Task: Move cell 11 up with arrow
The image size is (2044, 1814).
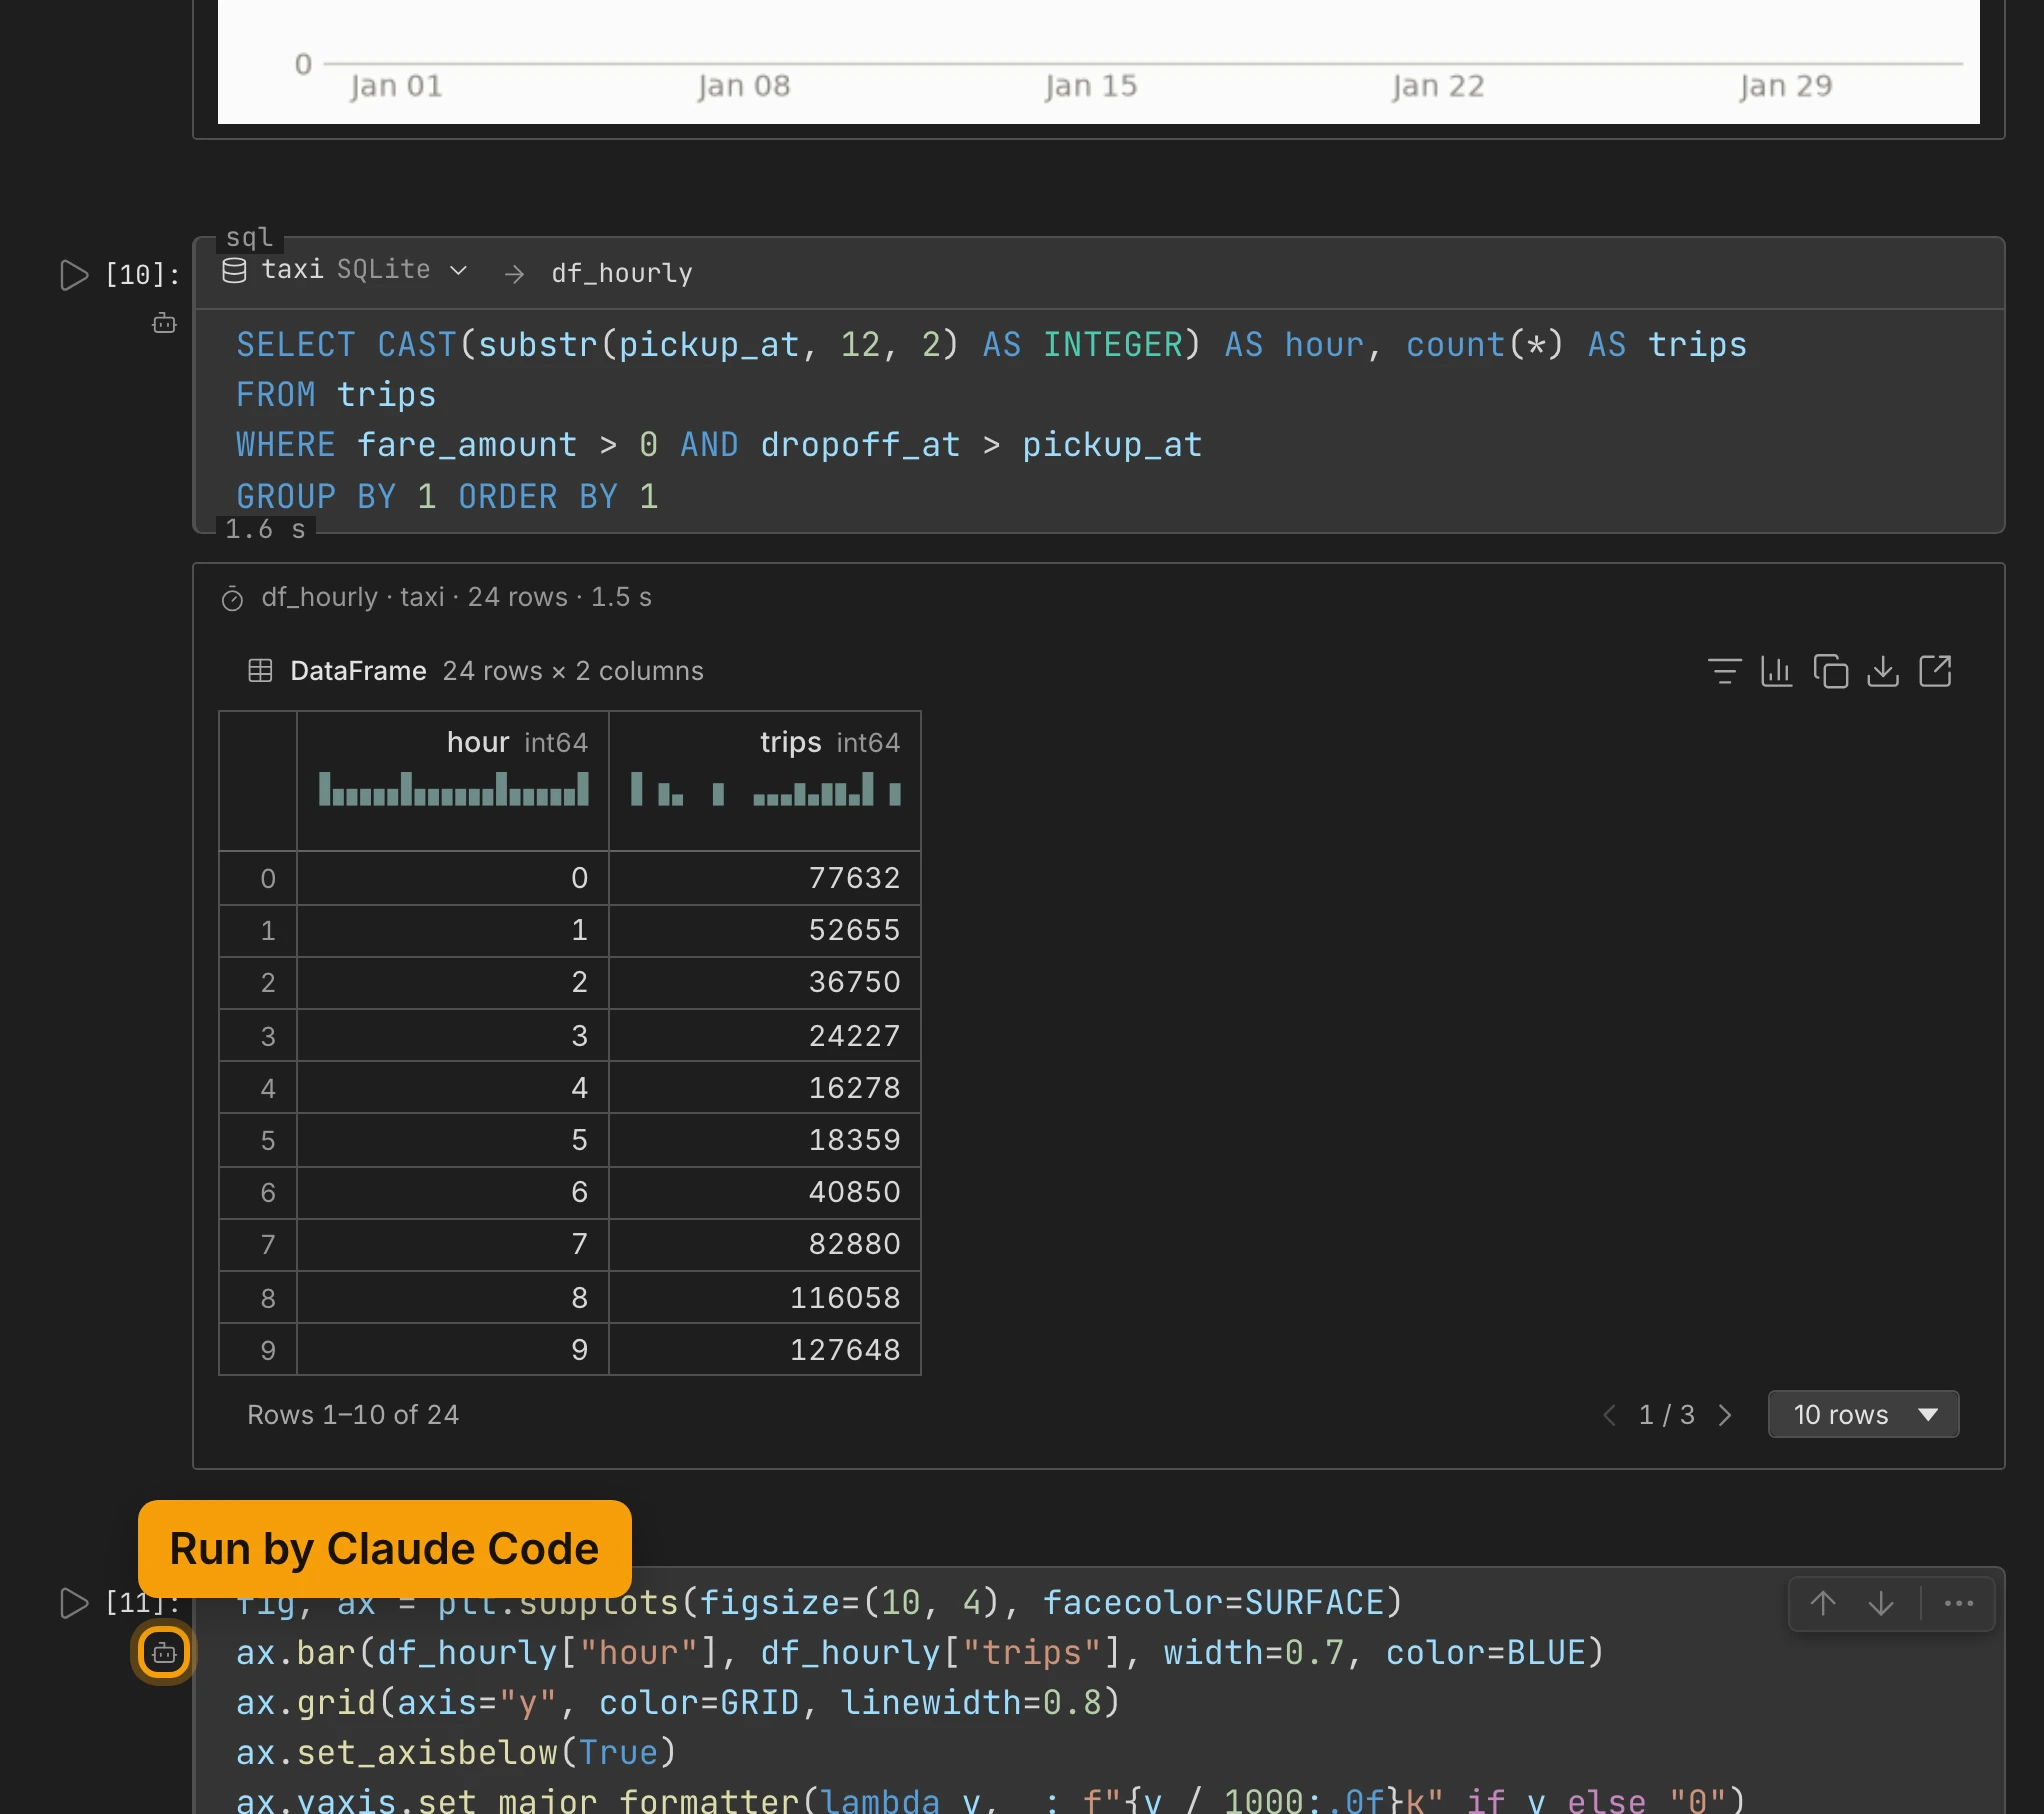Action: 1823,1603
